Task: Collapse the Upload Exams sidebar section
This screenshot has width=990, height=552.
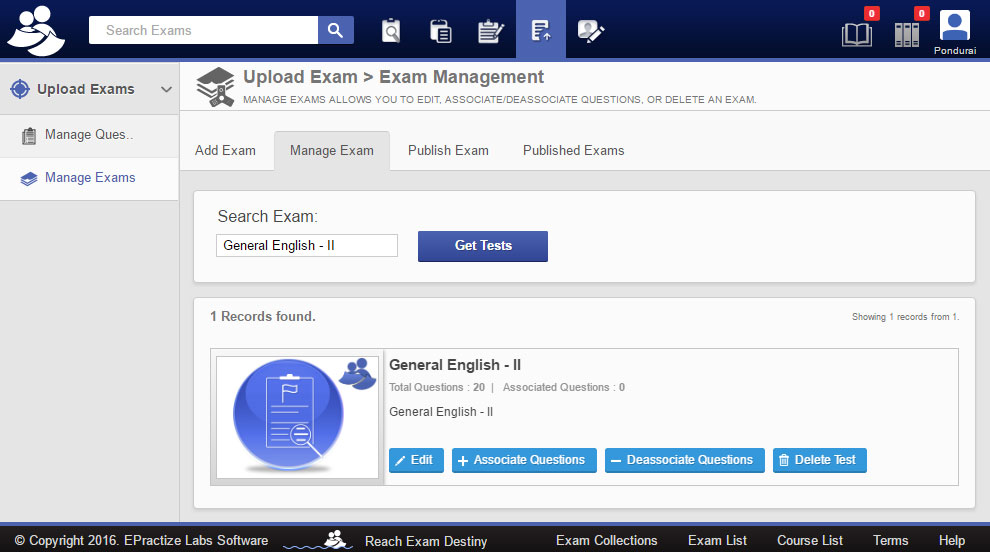Action: tap(167, 90)
